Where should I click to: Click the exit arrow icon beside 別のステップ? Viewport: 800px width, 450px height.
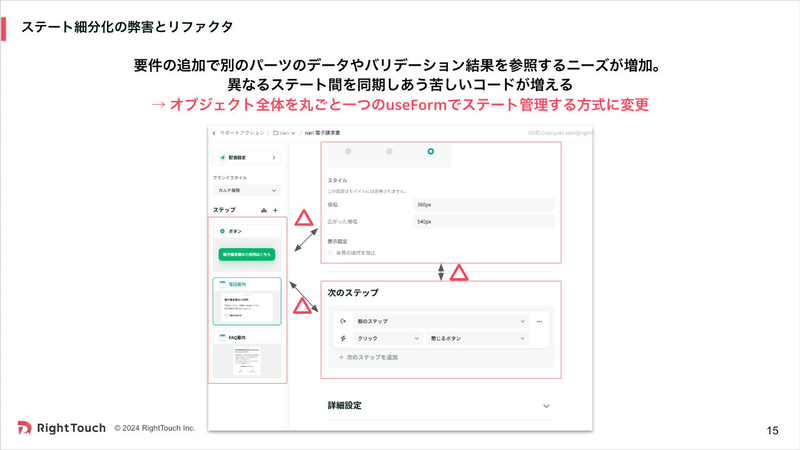[x=343, y=321]
